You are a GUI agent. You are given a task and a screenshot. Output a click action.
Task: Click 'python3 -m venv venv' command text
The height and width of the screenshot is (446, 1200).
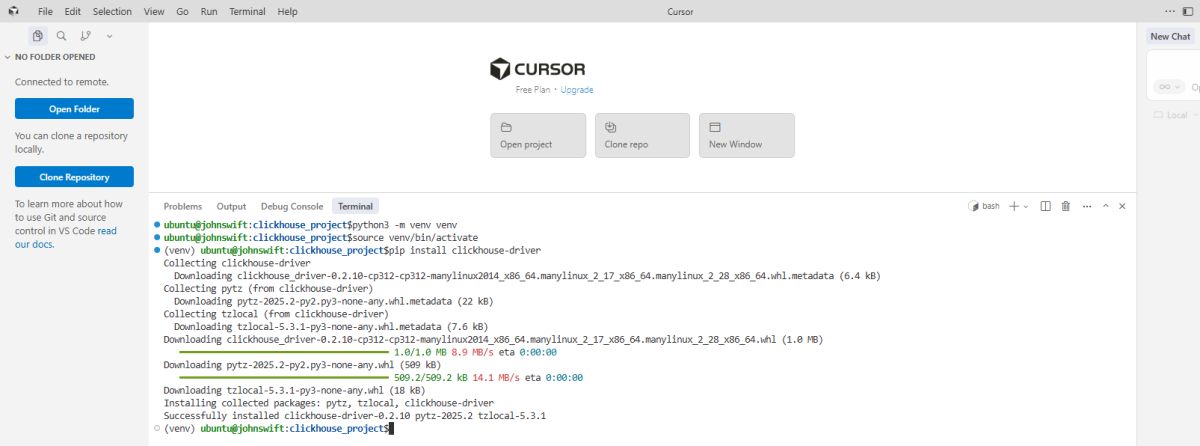click(403, 225)
